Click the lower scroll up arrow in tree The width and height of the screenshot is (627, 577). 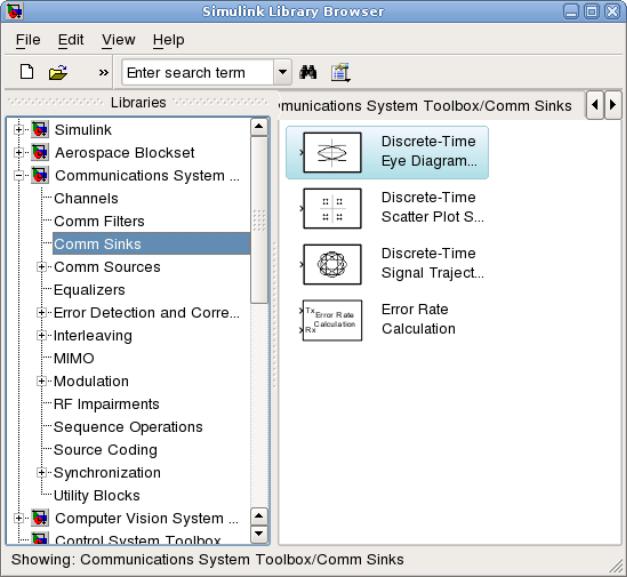pos(259,516)
